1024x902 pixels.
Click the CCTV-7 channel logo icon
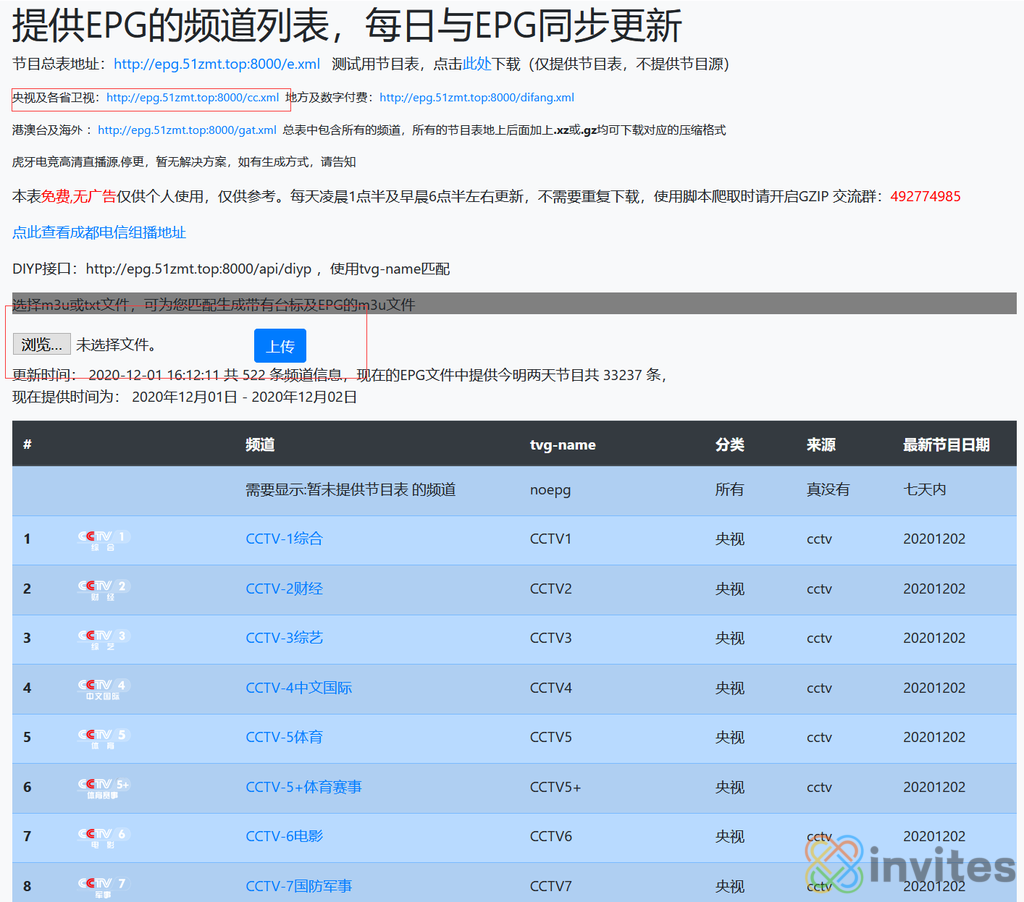tap(104, 887)
